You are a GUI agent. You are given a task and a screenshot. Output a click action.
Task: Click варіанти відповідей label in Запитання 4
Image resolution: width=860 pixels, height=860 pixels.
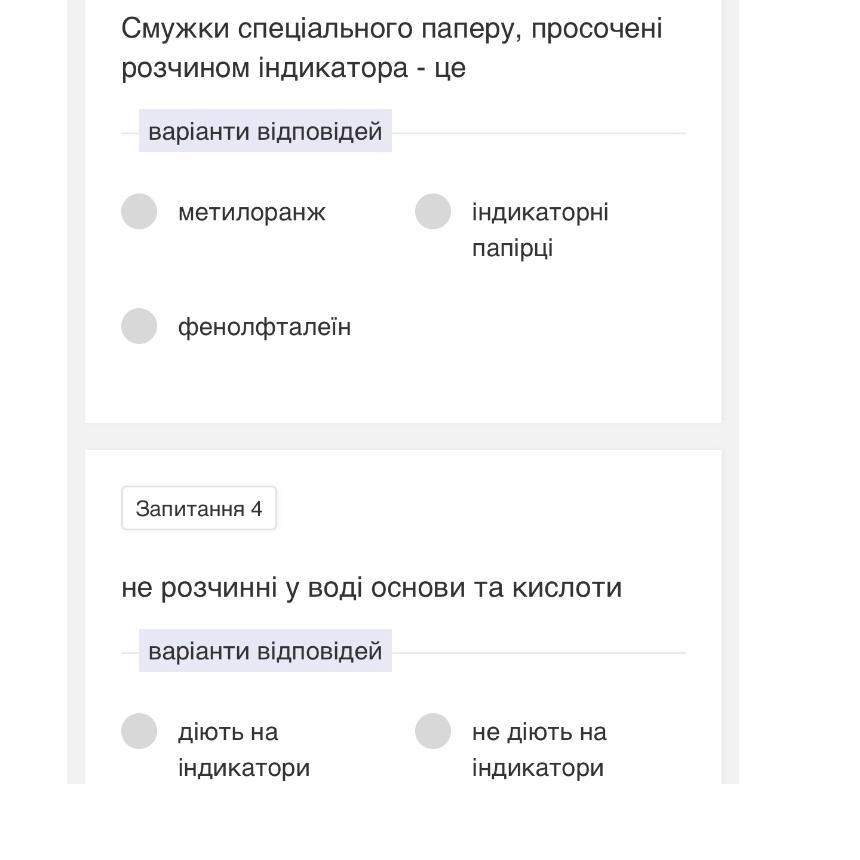(x=265, y=651)
